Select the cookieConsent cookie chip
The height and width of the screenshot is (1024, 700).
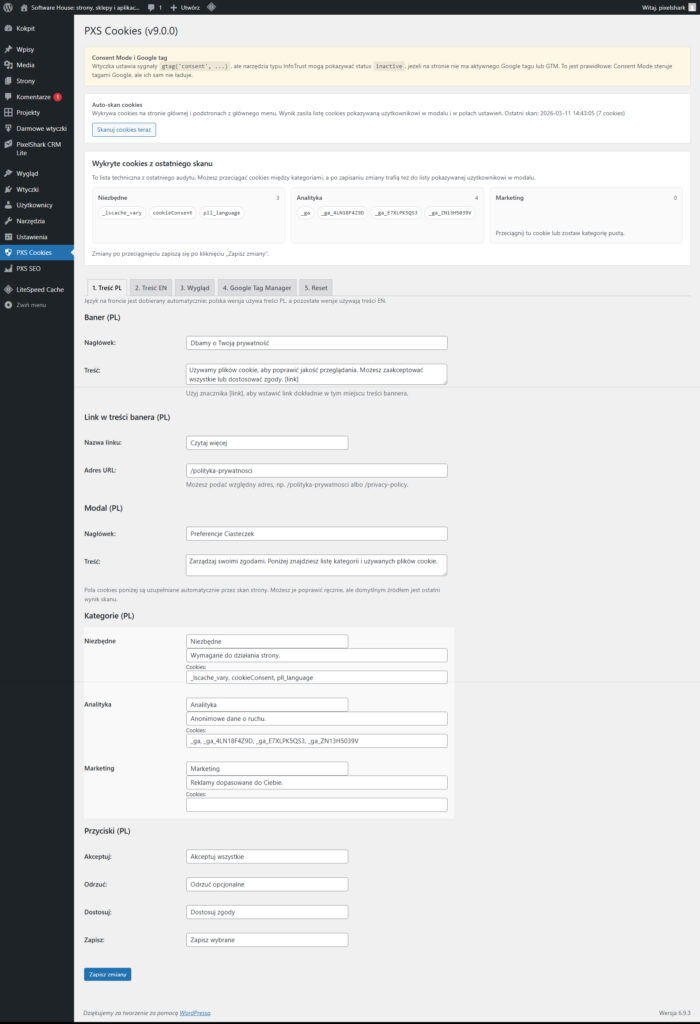coord(173,213)
